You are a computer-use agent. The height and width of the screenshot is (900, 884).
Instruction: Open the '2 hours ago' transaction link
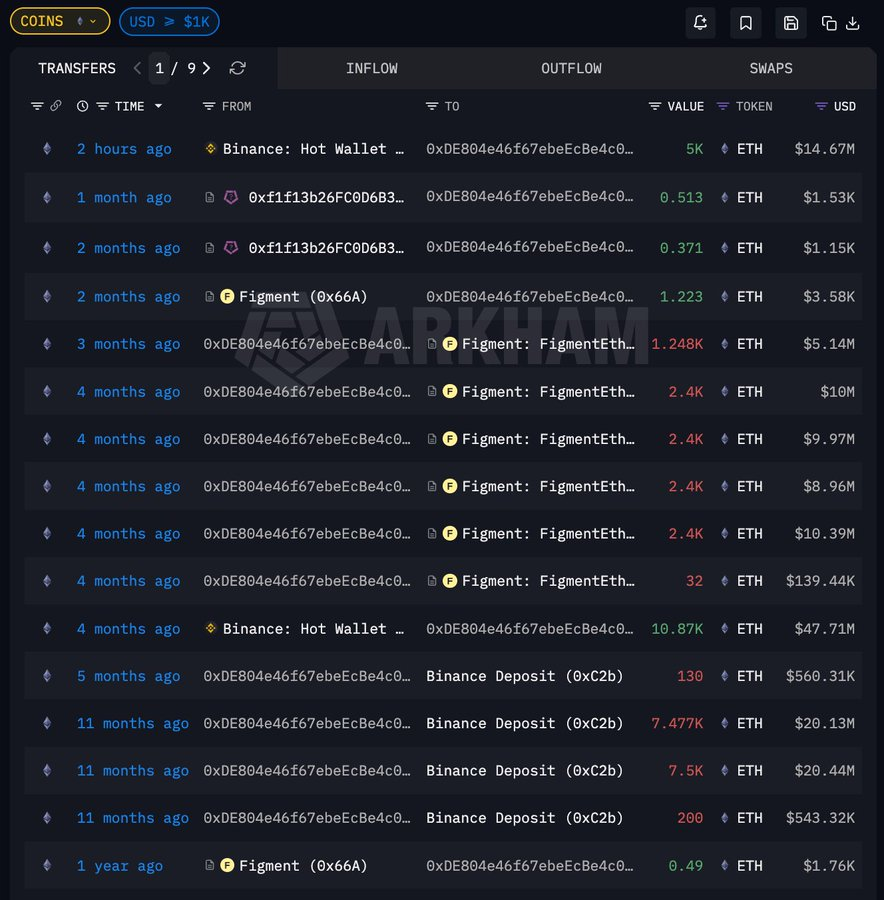(x=124, y=149)
